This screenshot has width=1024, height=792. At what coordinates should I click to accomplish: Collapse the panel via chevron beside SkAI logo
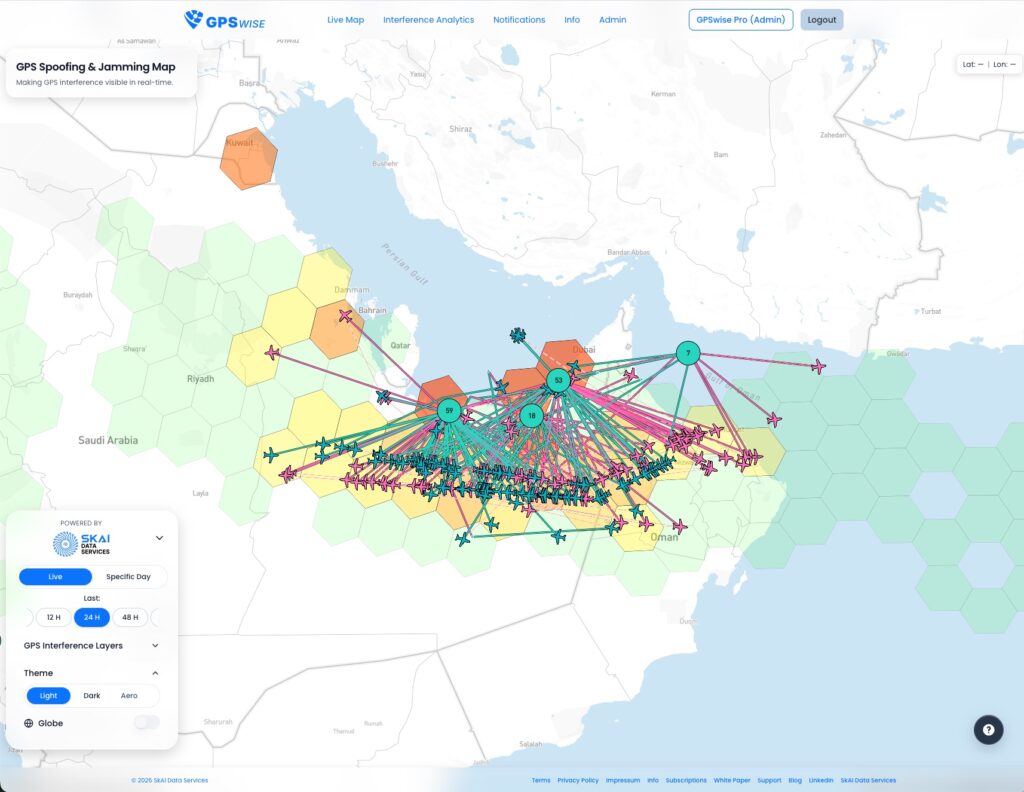[x=159, y=538]
